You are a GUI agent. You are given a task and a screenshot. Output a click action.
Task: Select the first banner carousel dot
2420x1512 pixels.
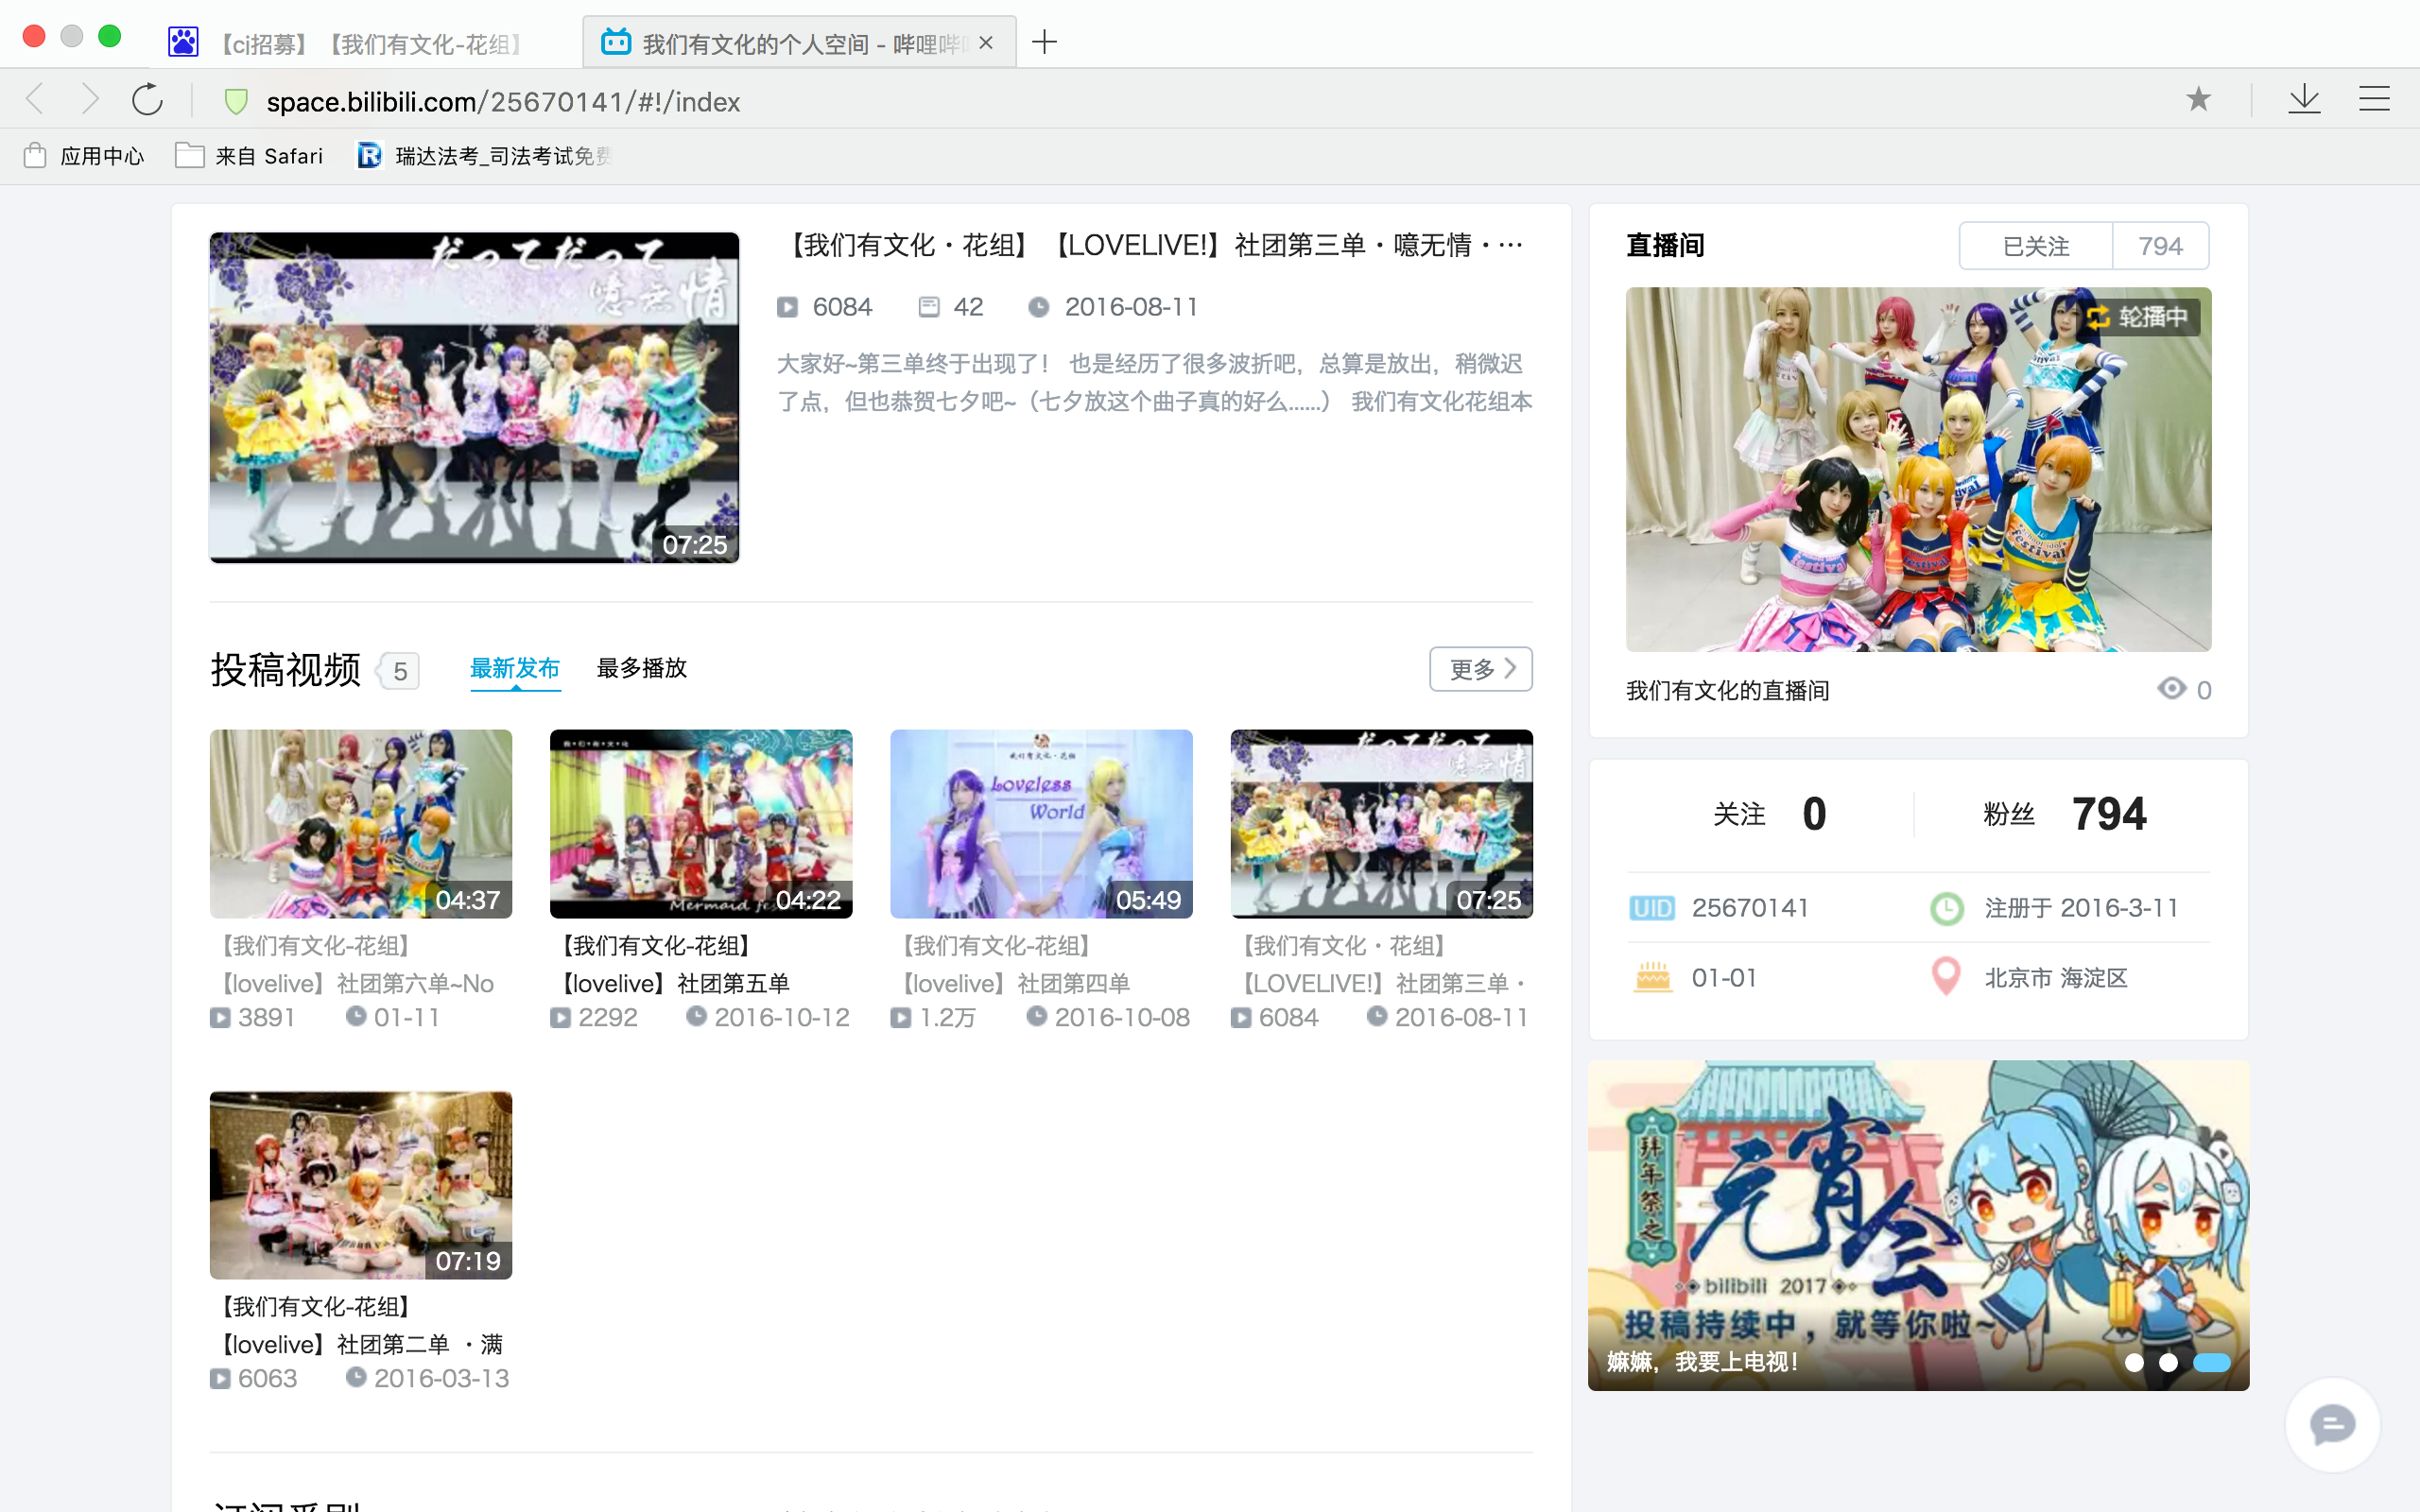tap(2134, 1362)
